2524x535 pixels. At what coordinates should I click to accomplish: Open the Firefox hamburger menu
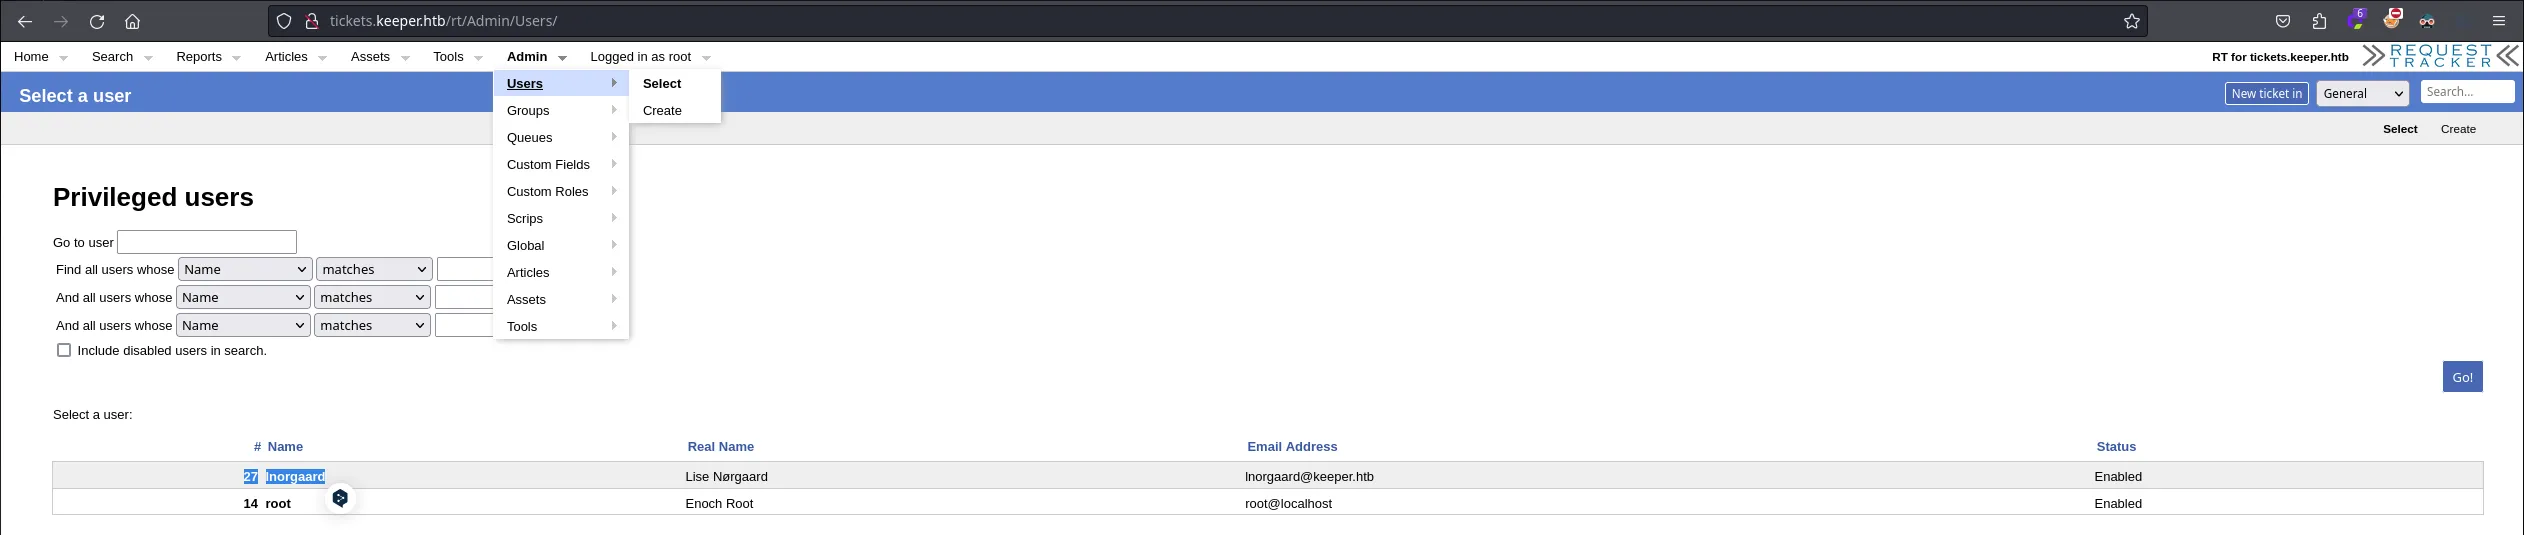(2498, 21)
